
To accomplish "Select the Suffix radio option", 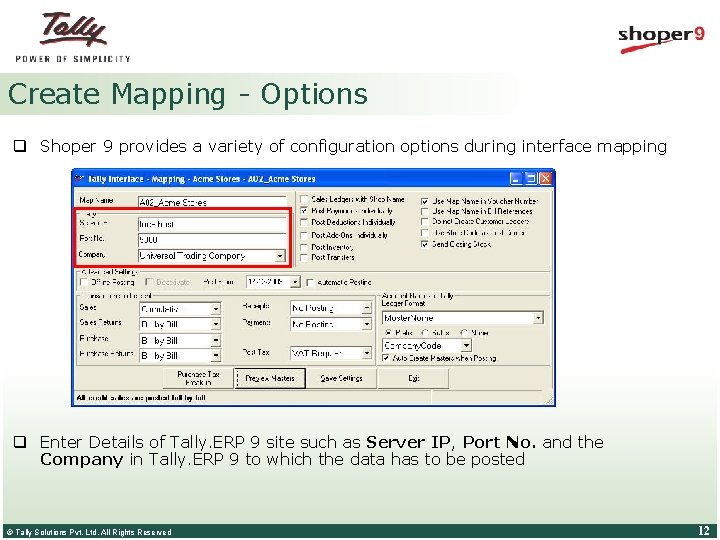I will [425, 332].
